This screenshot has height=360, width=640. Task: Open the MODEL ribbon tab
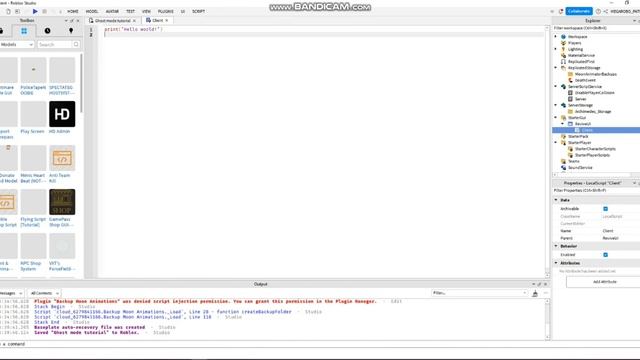tap(92, 11)
